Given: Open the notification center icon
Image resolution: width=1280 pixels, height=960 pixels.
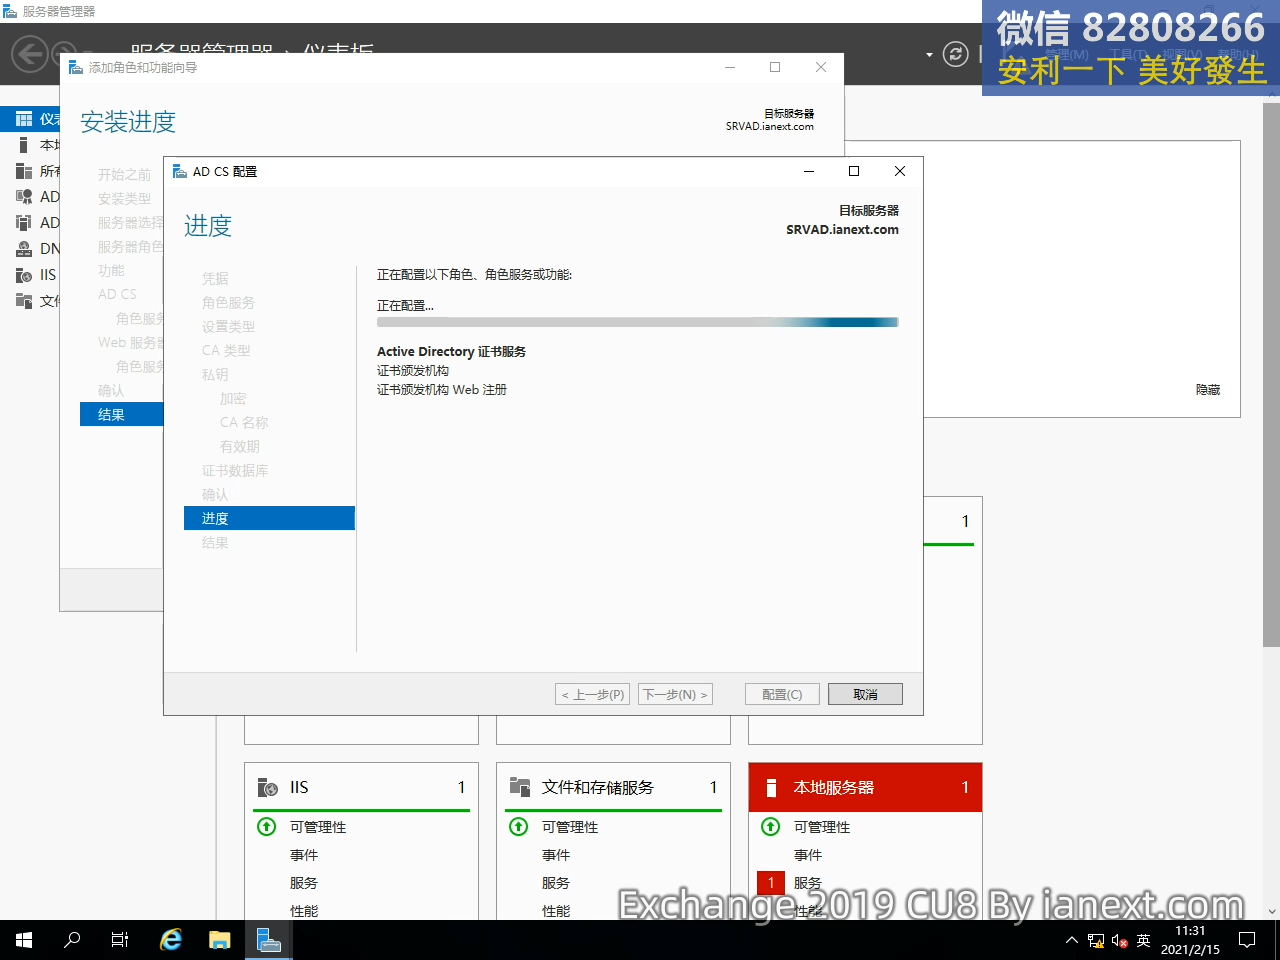Looking at the screenshot, I should (1247, 940).
